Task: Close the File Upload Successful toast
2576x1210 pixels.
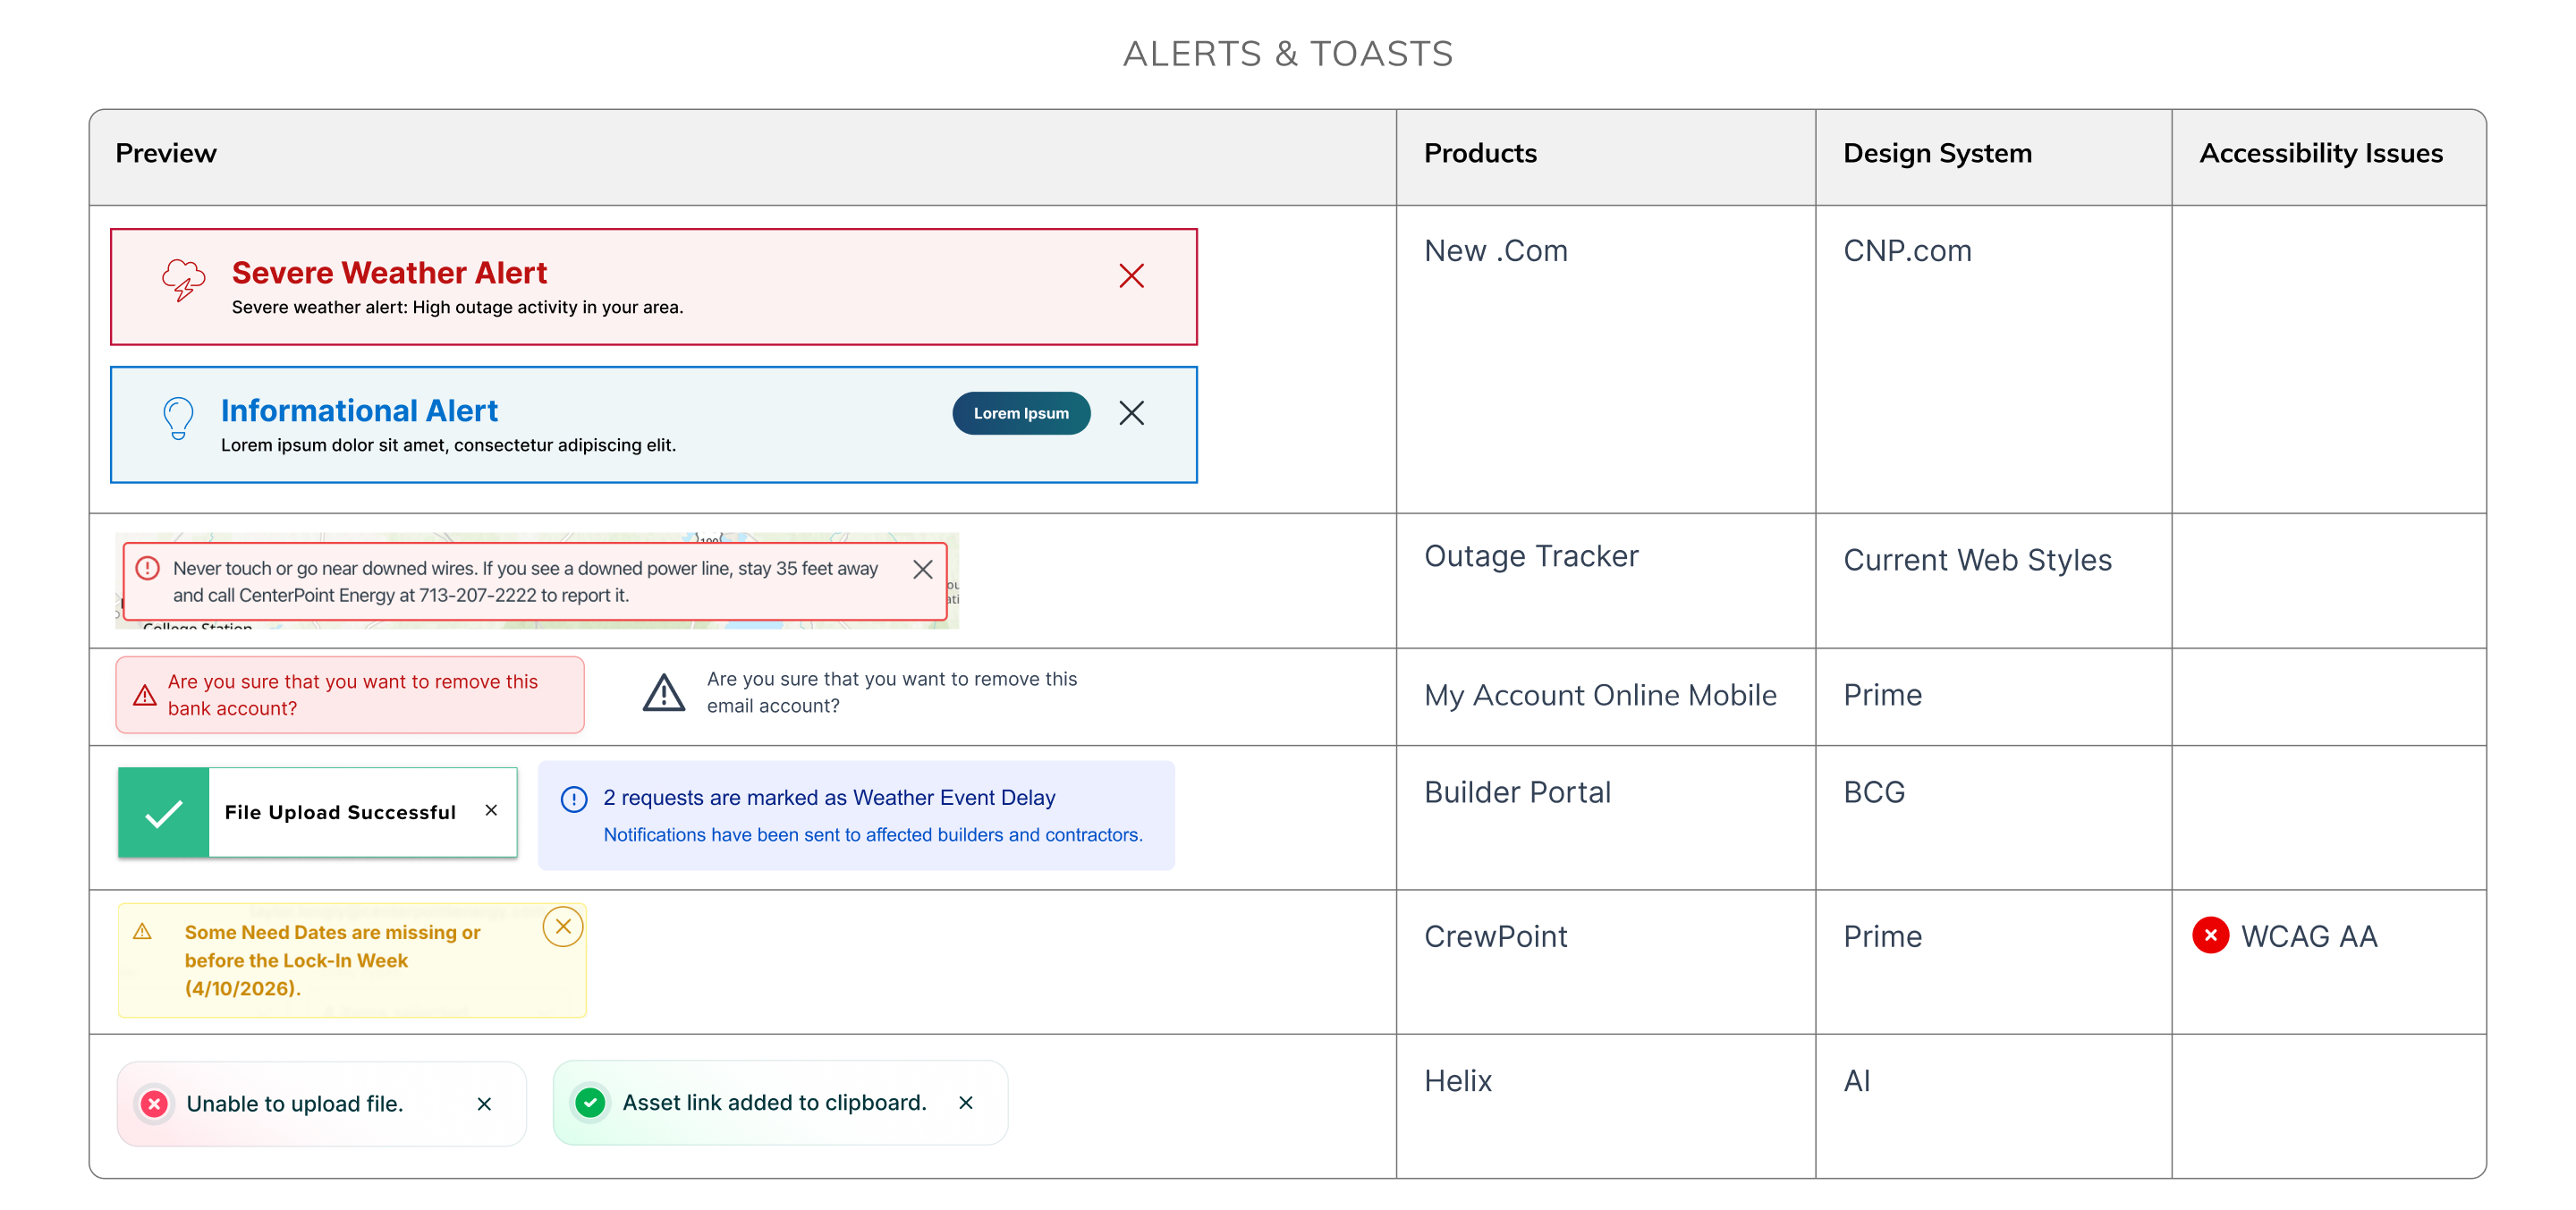Action: 491,810
